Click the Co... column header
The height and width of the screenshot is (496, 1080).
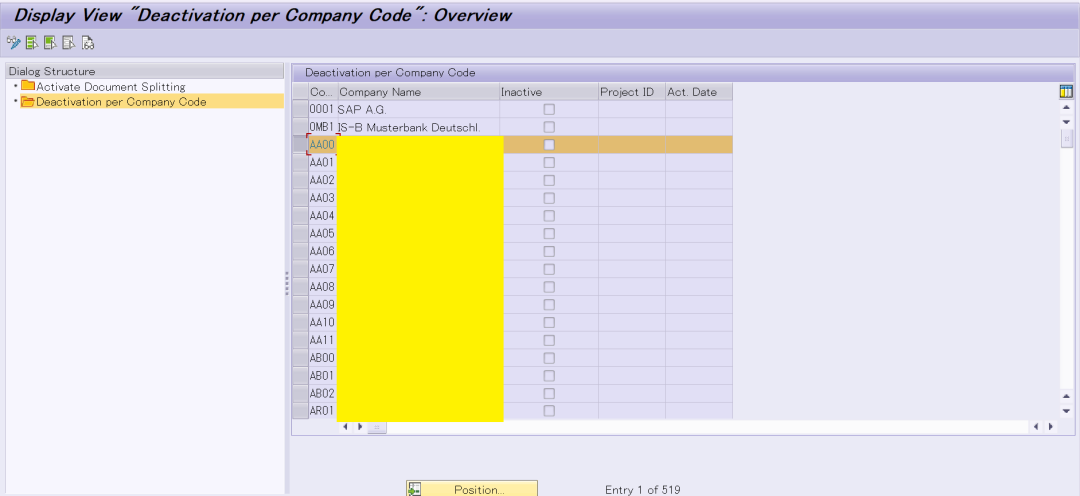tap(323, 92)
